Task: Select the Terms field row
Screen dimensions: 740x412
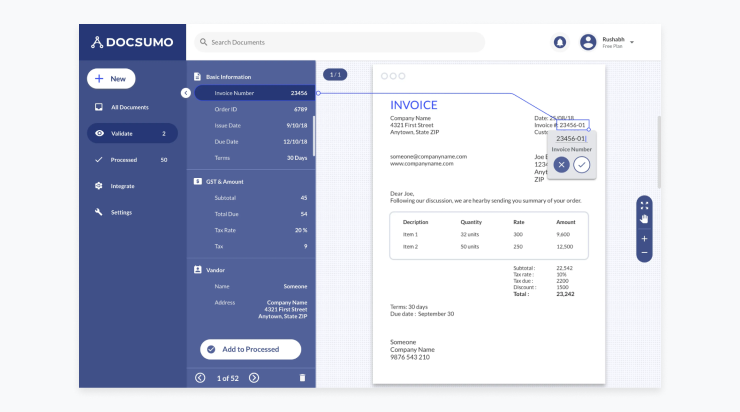Action: (255, 158)
